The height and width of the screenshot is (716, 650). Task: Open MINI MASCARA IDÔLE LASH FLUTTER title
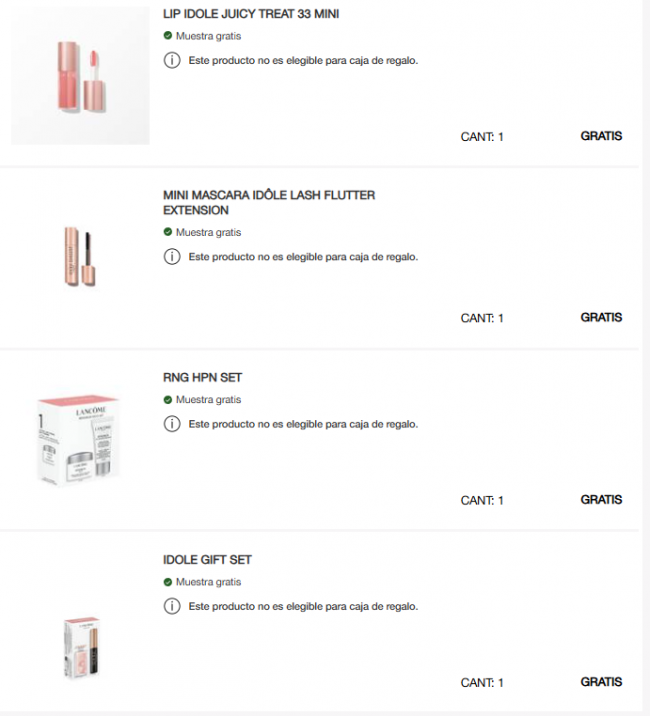(x=269, y=203)
